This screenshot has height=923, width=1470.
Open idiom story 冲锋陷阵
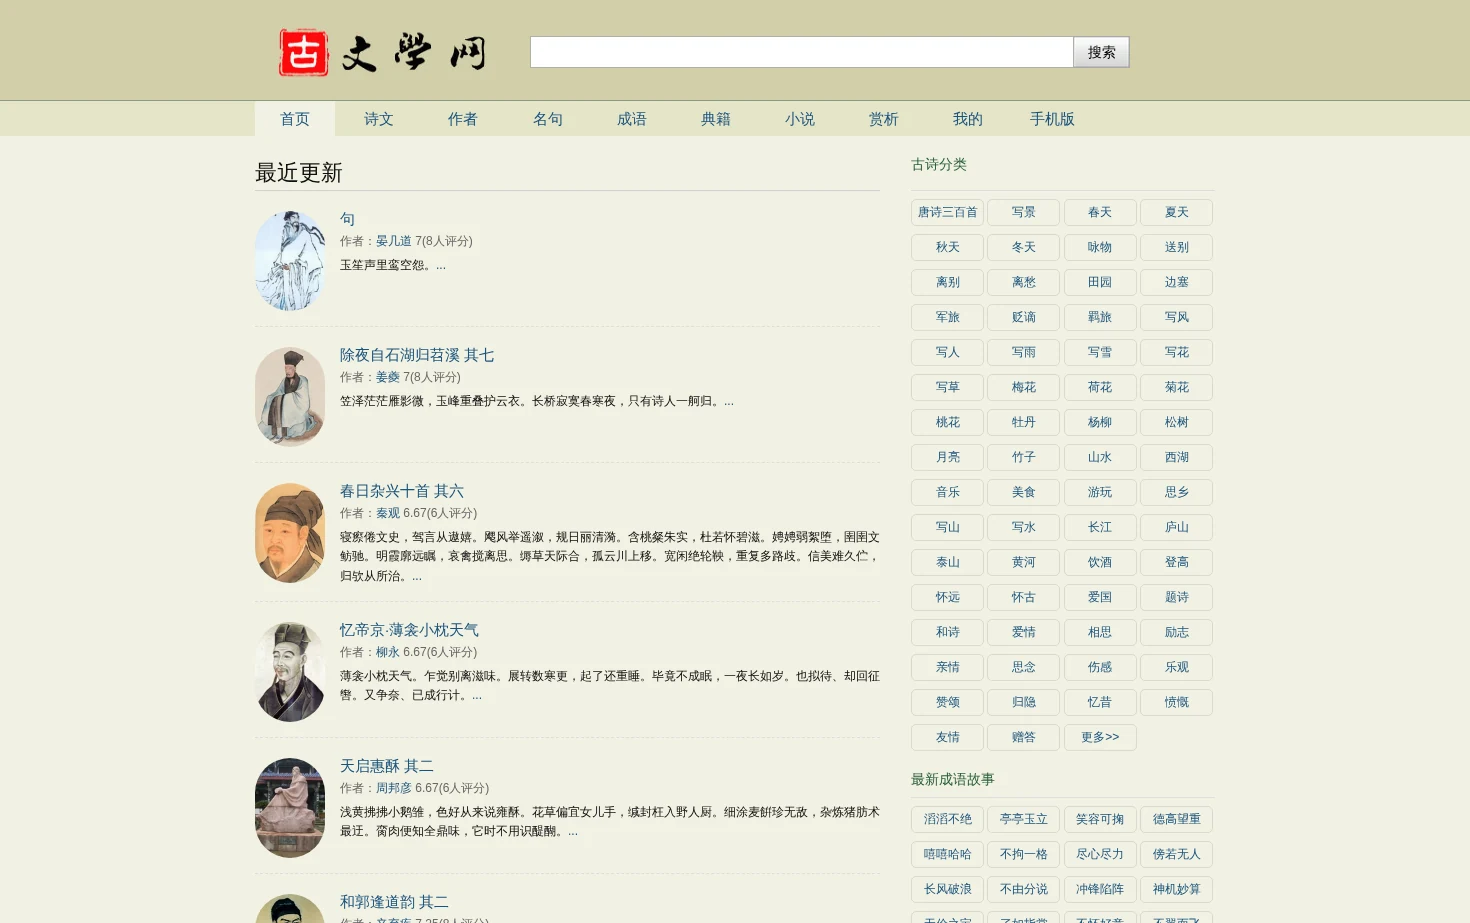coord(1100,889)
